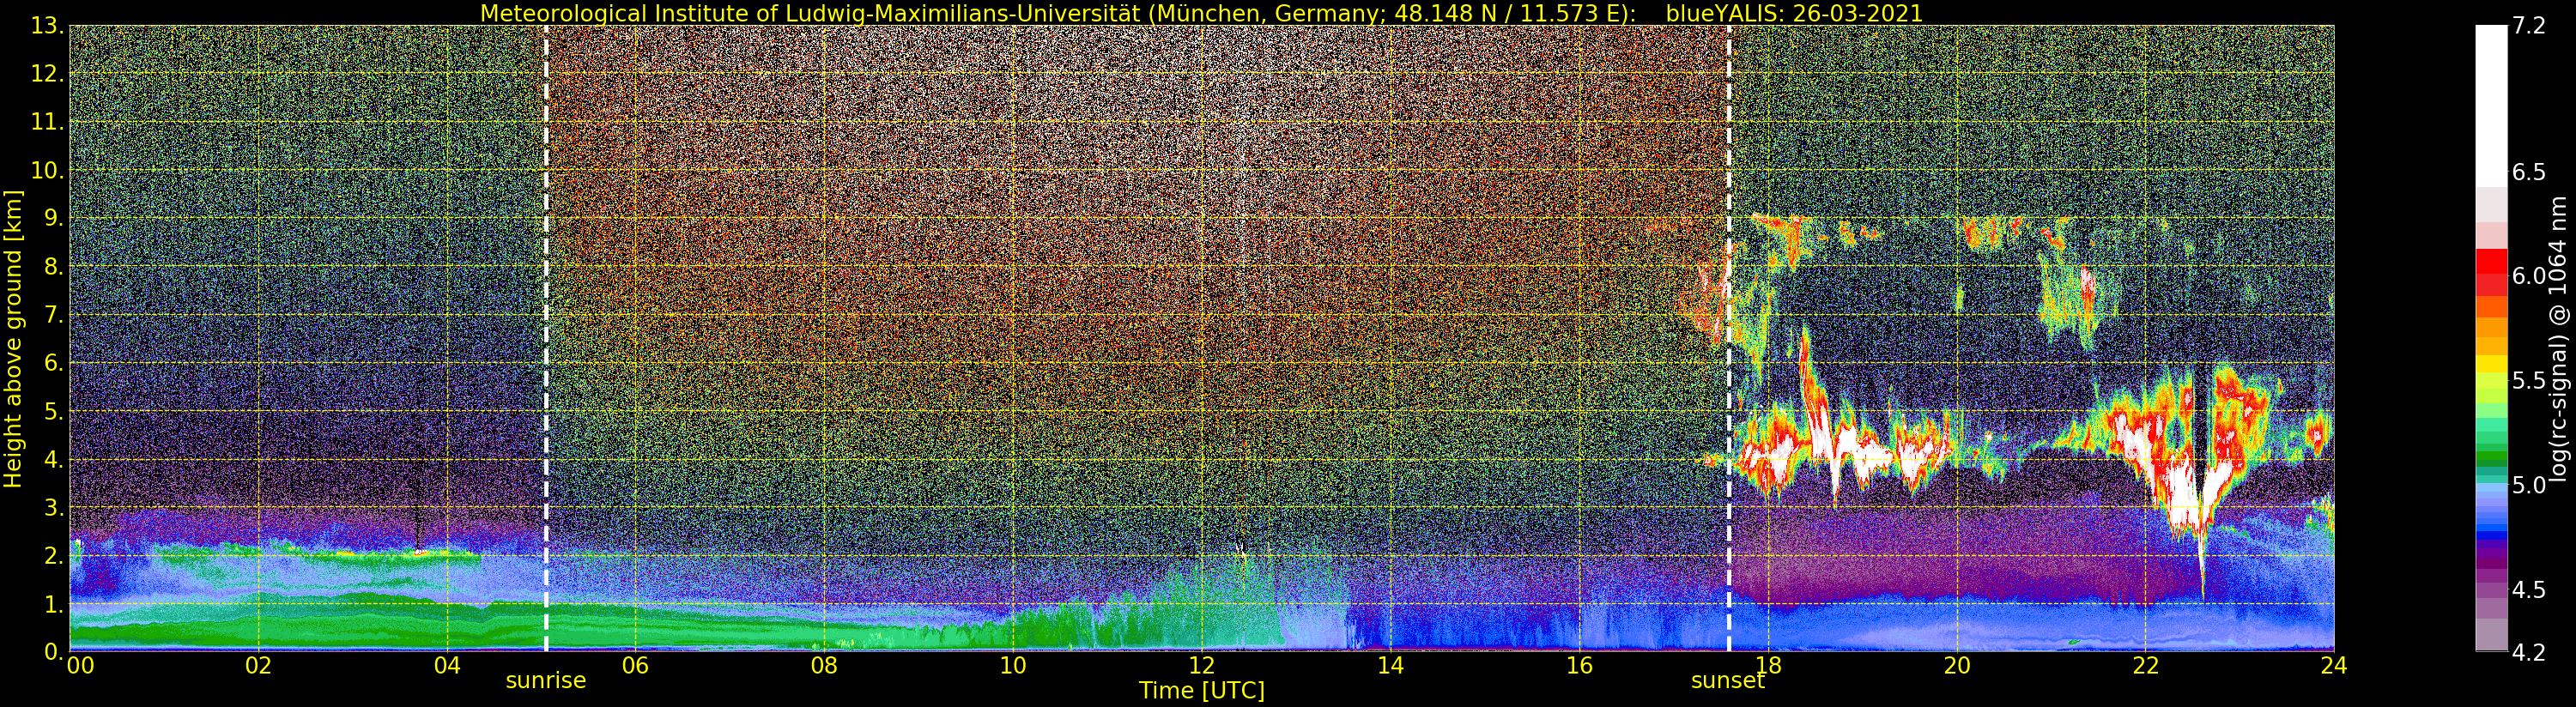
Task: Click the '4.2' colorbar value
Action: [x=2529, y=652]
